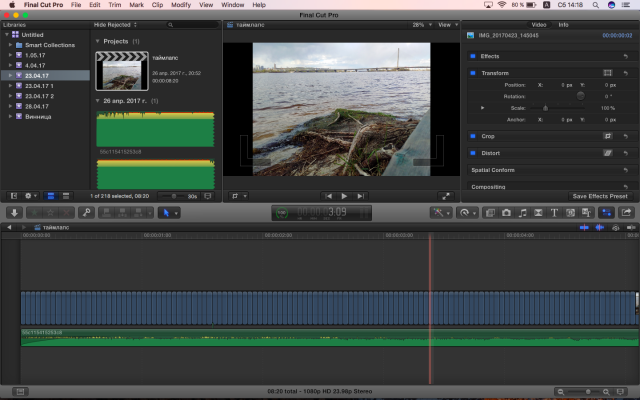Toggle the Inspector panel button

click(x=607, y=213)
